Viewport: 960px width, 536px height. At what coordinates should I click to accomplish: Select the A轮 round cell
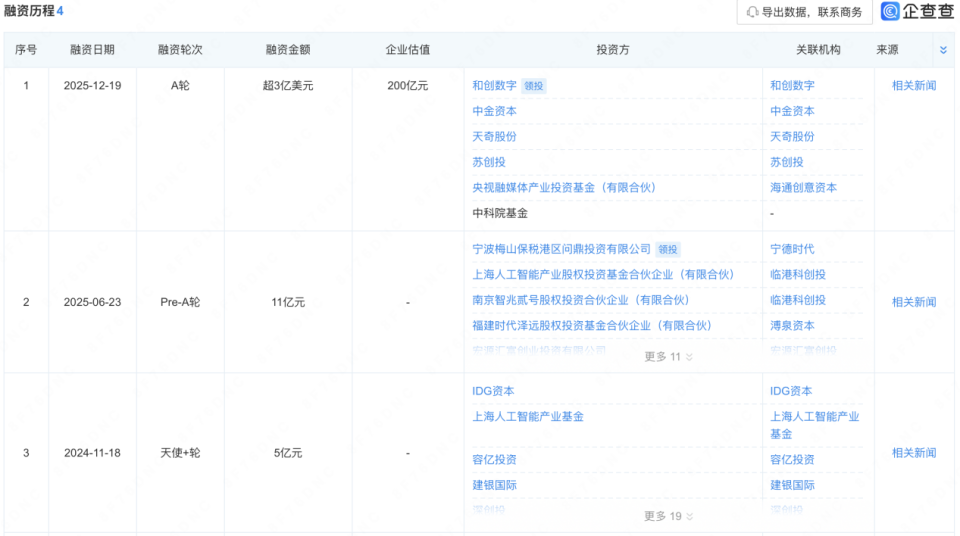pos(180,86)
